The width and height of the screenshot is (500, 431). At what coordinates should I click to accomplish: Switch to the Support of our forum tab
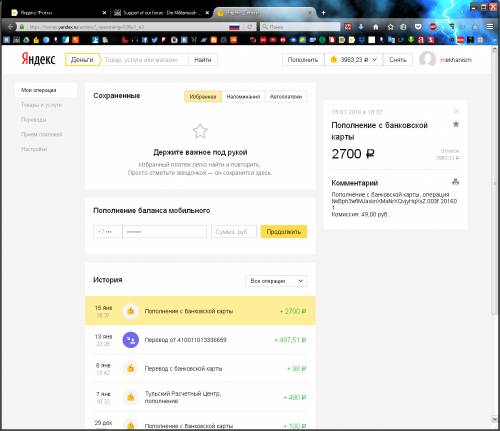tap(161, 13)
